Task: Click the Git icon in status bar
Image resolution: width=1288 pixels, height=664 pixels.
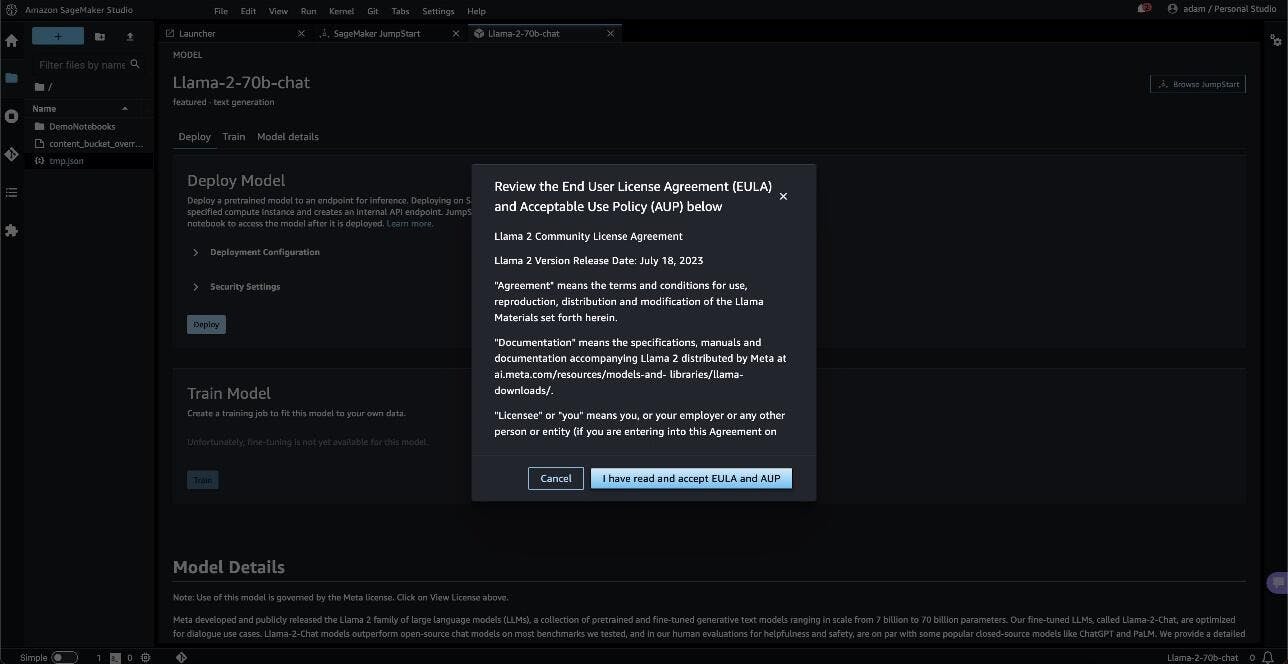Action: (x=181, y=658)
